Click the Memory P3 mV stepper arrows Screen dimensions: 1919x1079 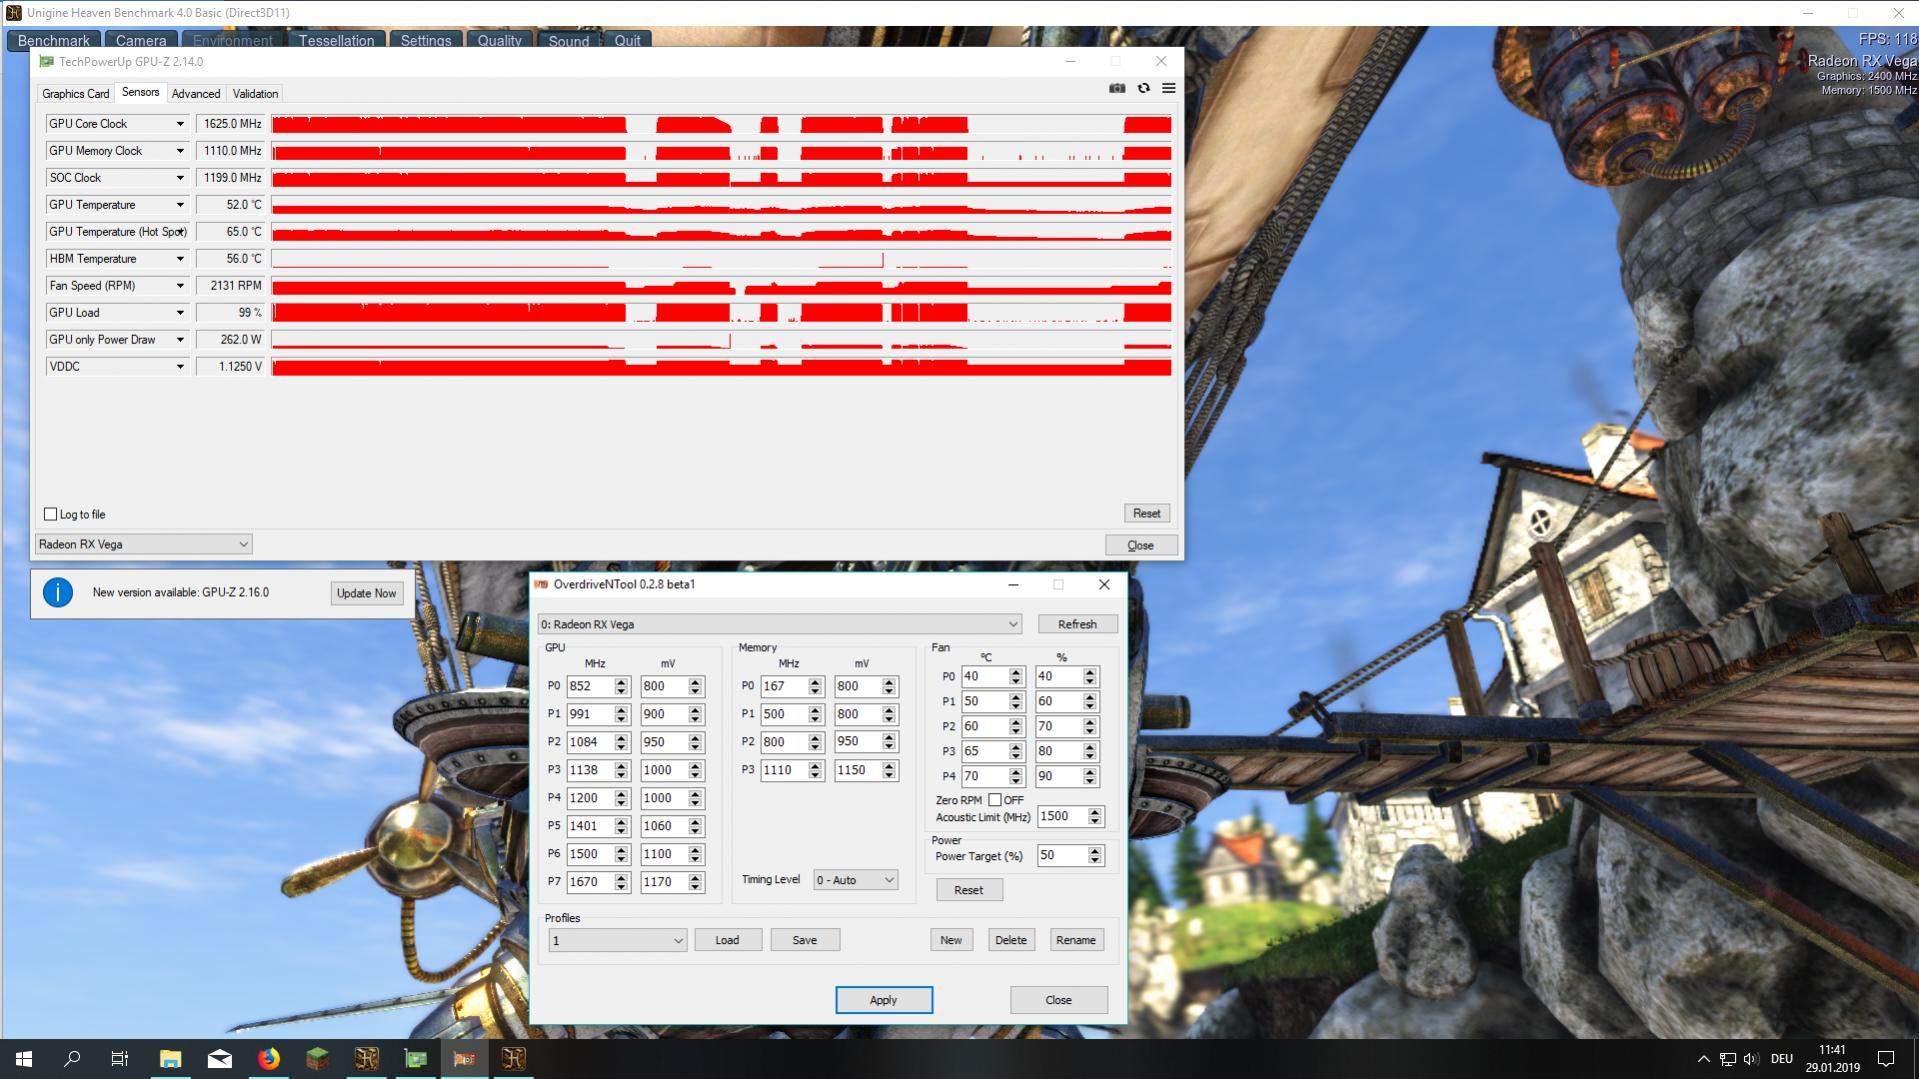[889, 770]
